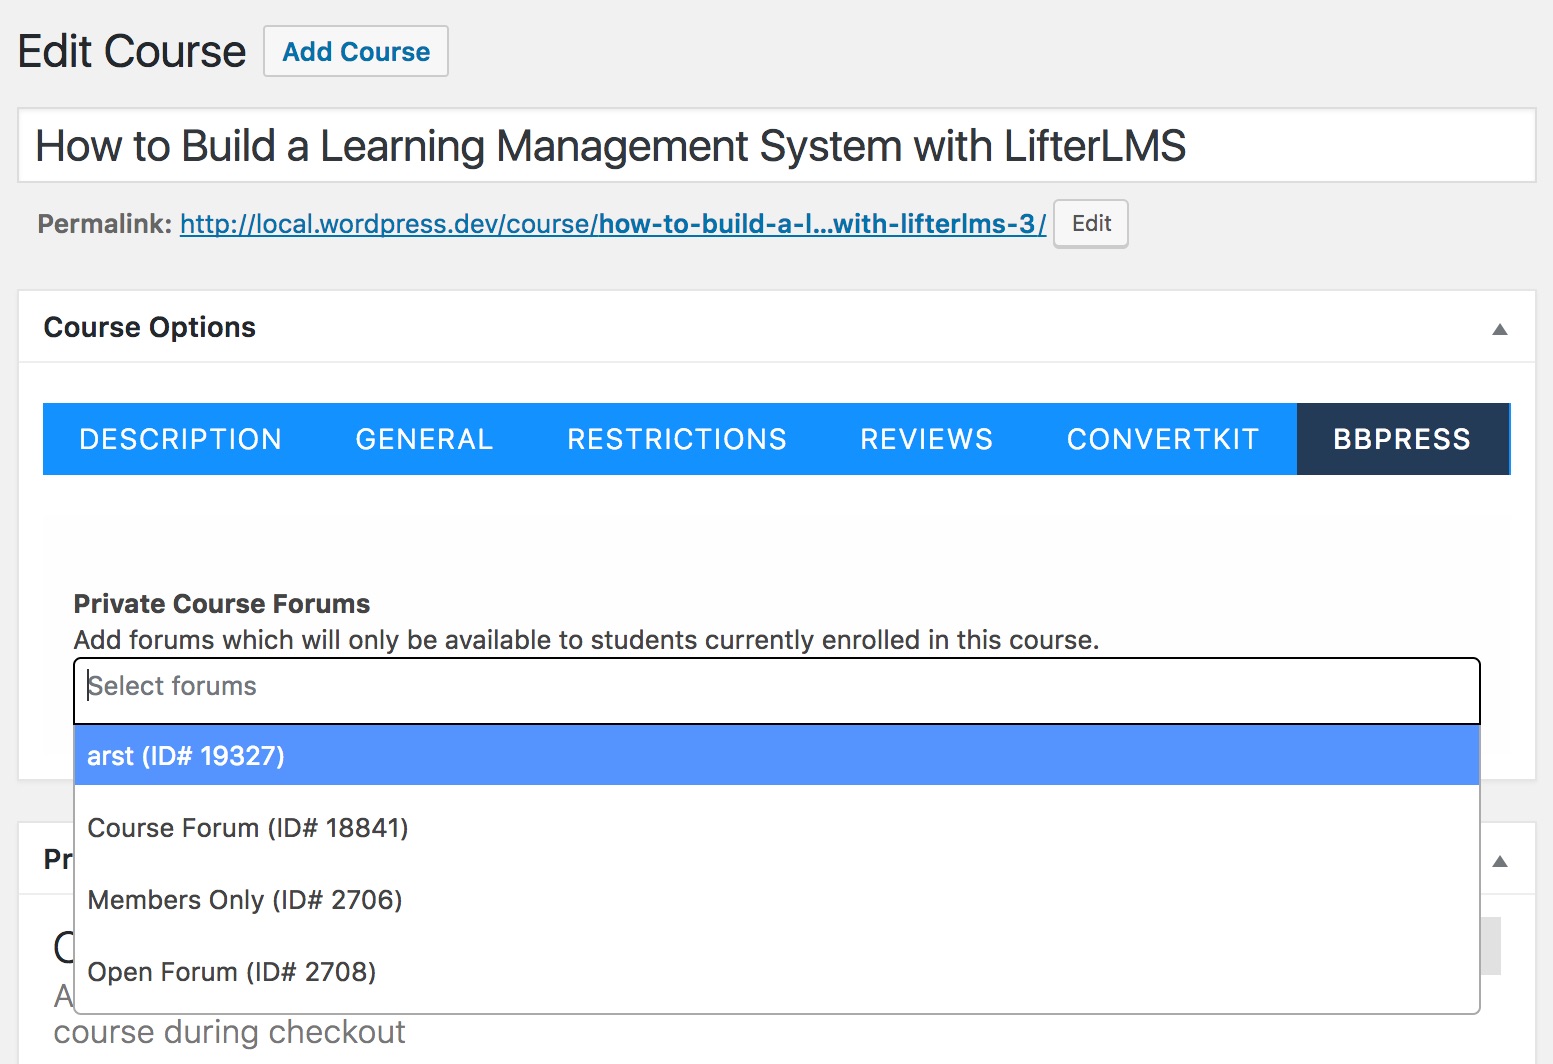1553x1064 pixels.
Task: Click the Course Options panel heading
Action: click(150, 328)
